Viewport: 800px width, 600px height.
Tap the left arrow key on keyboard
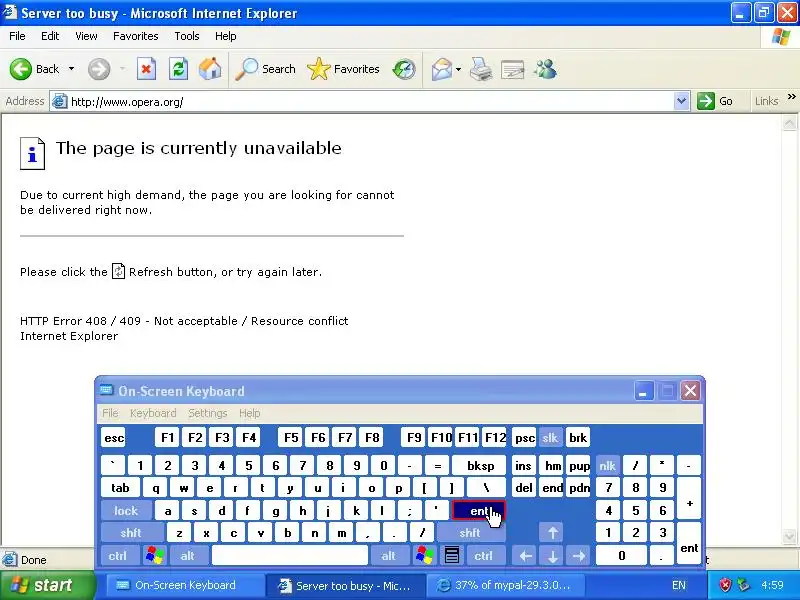coord(526,556)
